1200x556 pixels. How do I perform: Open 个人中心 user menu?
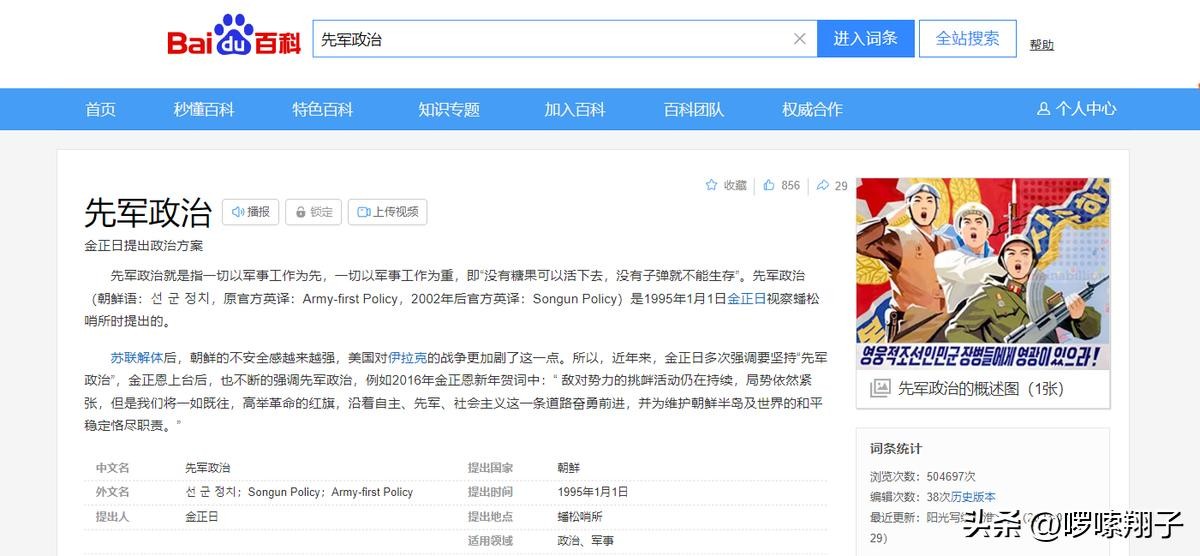click(1076, 109)
